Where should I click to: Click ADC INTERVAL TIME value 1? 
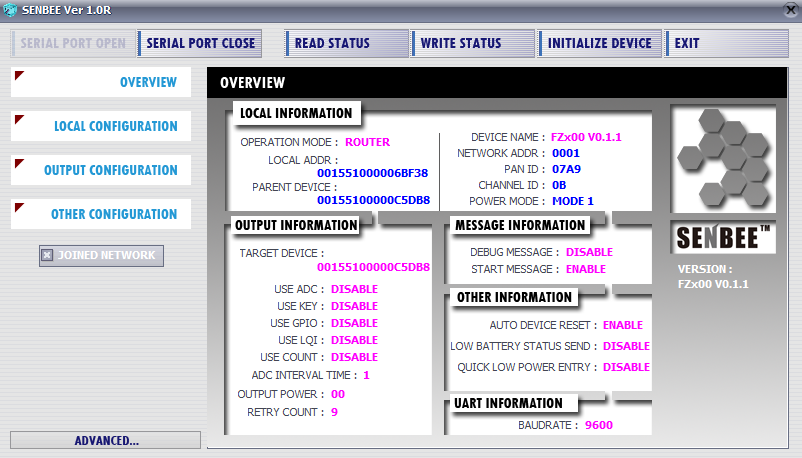(366, 375)
